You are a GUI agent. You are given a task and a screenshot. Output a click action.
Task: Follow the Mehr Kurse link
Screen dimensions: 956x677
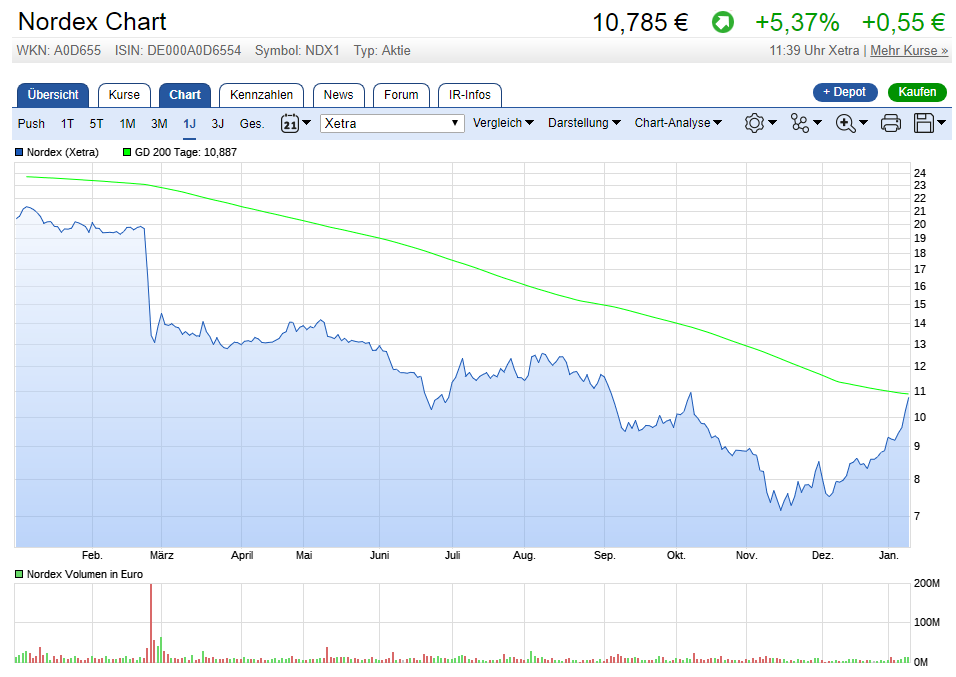[909, 51]
